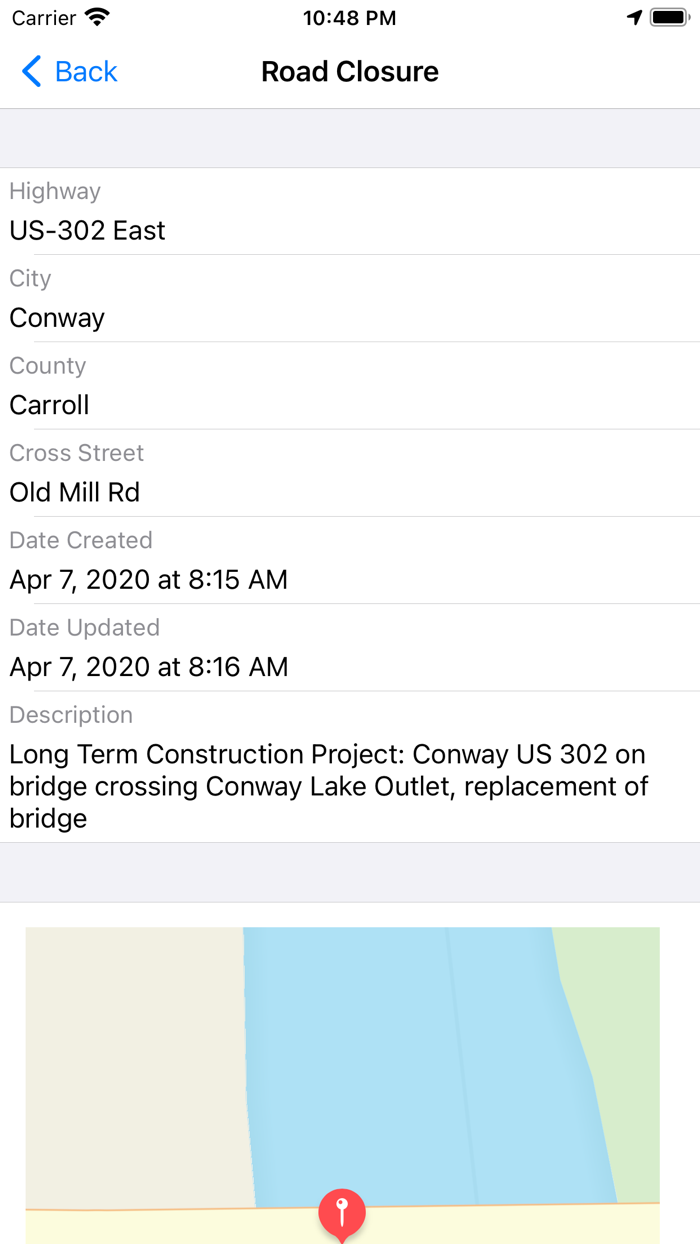The image size is (700, 1244).
Task: Select the County value Carroll
Action: click(x=48, y=405)
